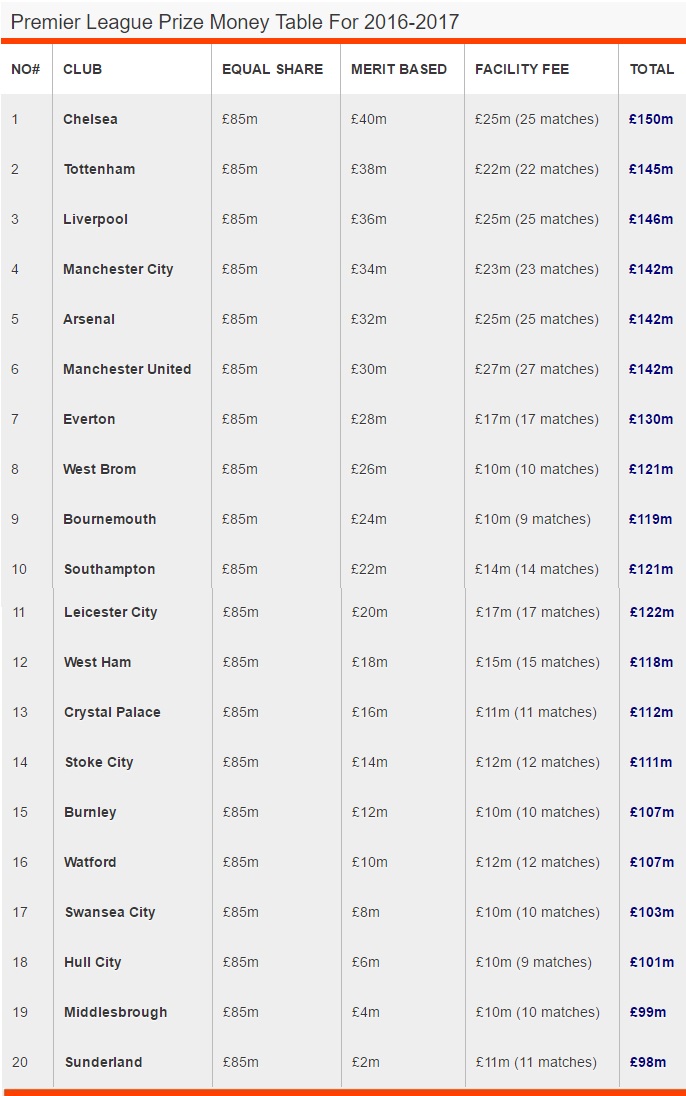Click Middlesbrough's £99m total
Viewport: 686px width, 1096px height.
tap(648, 1012)
